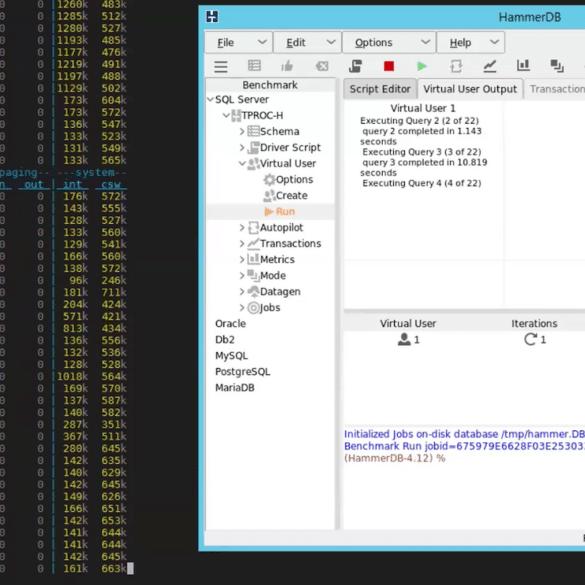
Task: Load the driver script toolbar icon
Action: [355, 66]
